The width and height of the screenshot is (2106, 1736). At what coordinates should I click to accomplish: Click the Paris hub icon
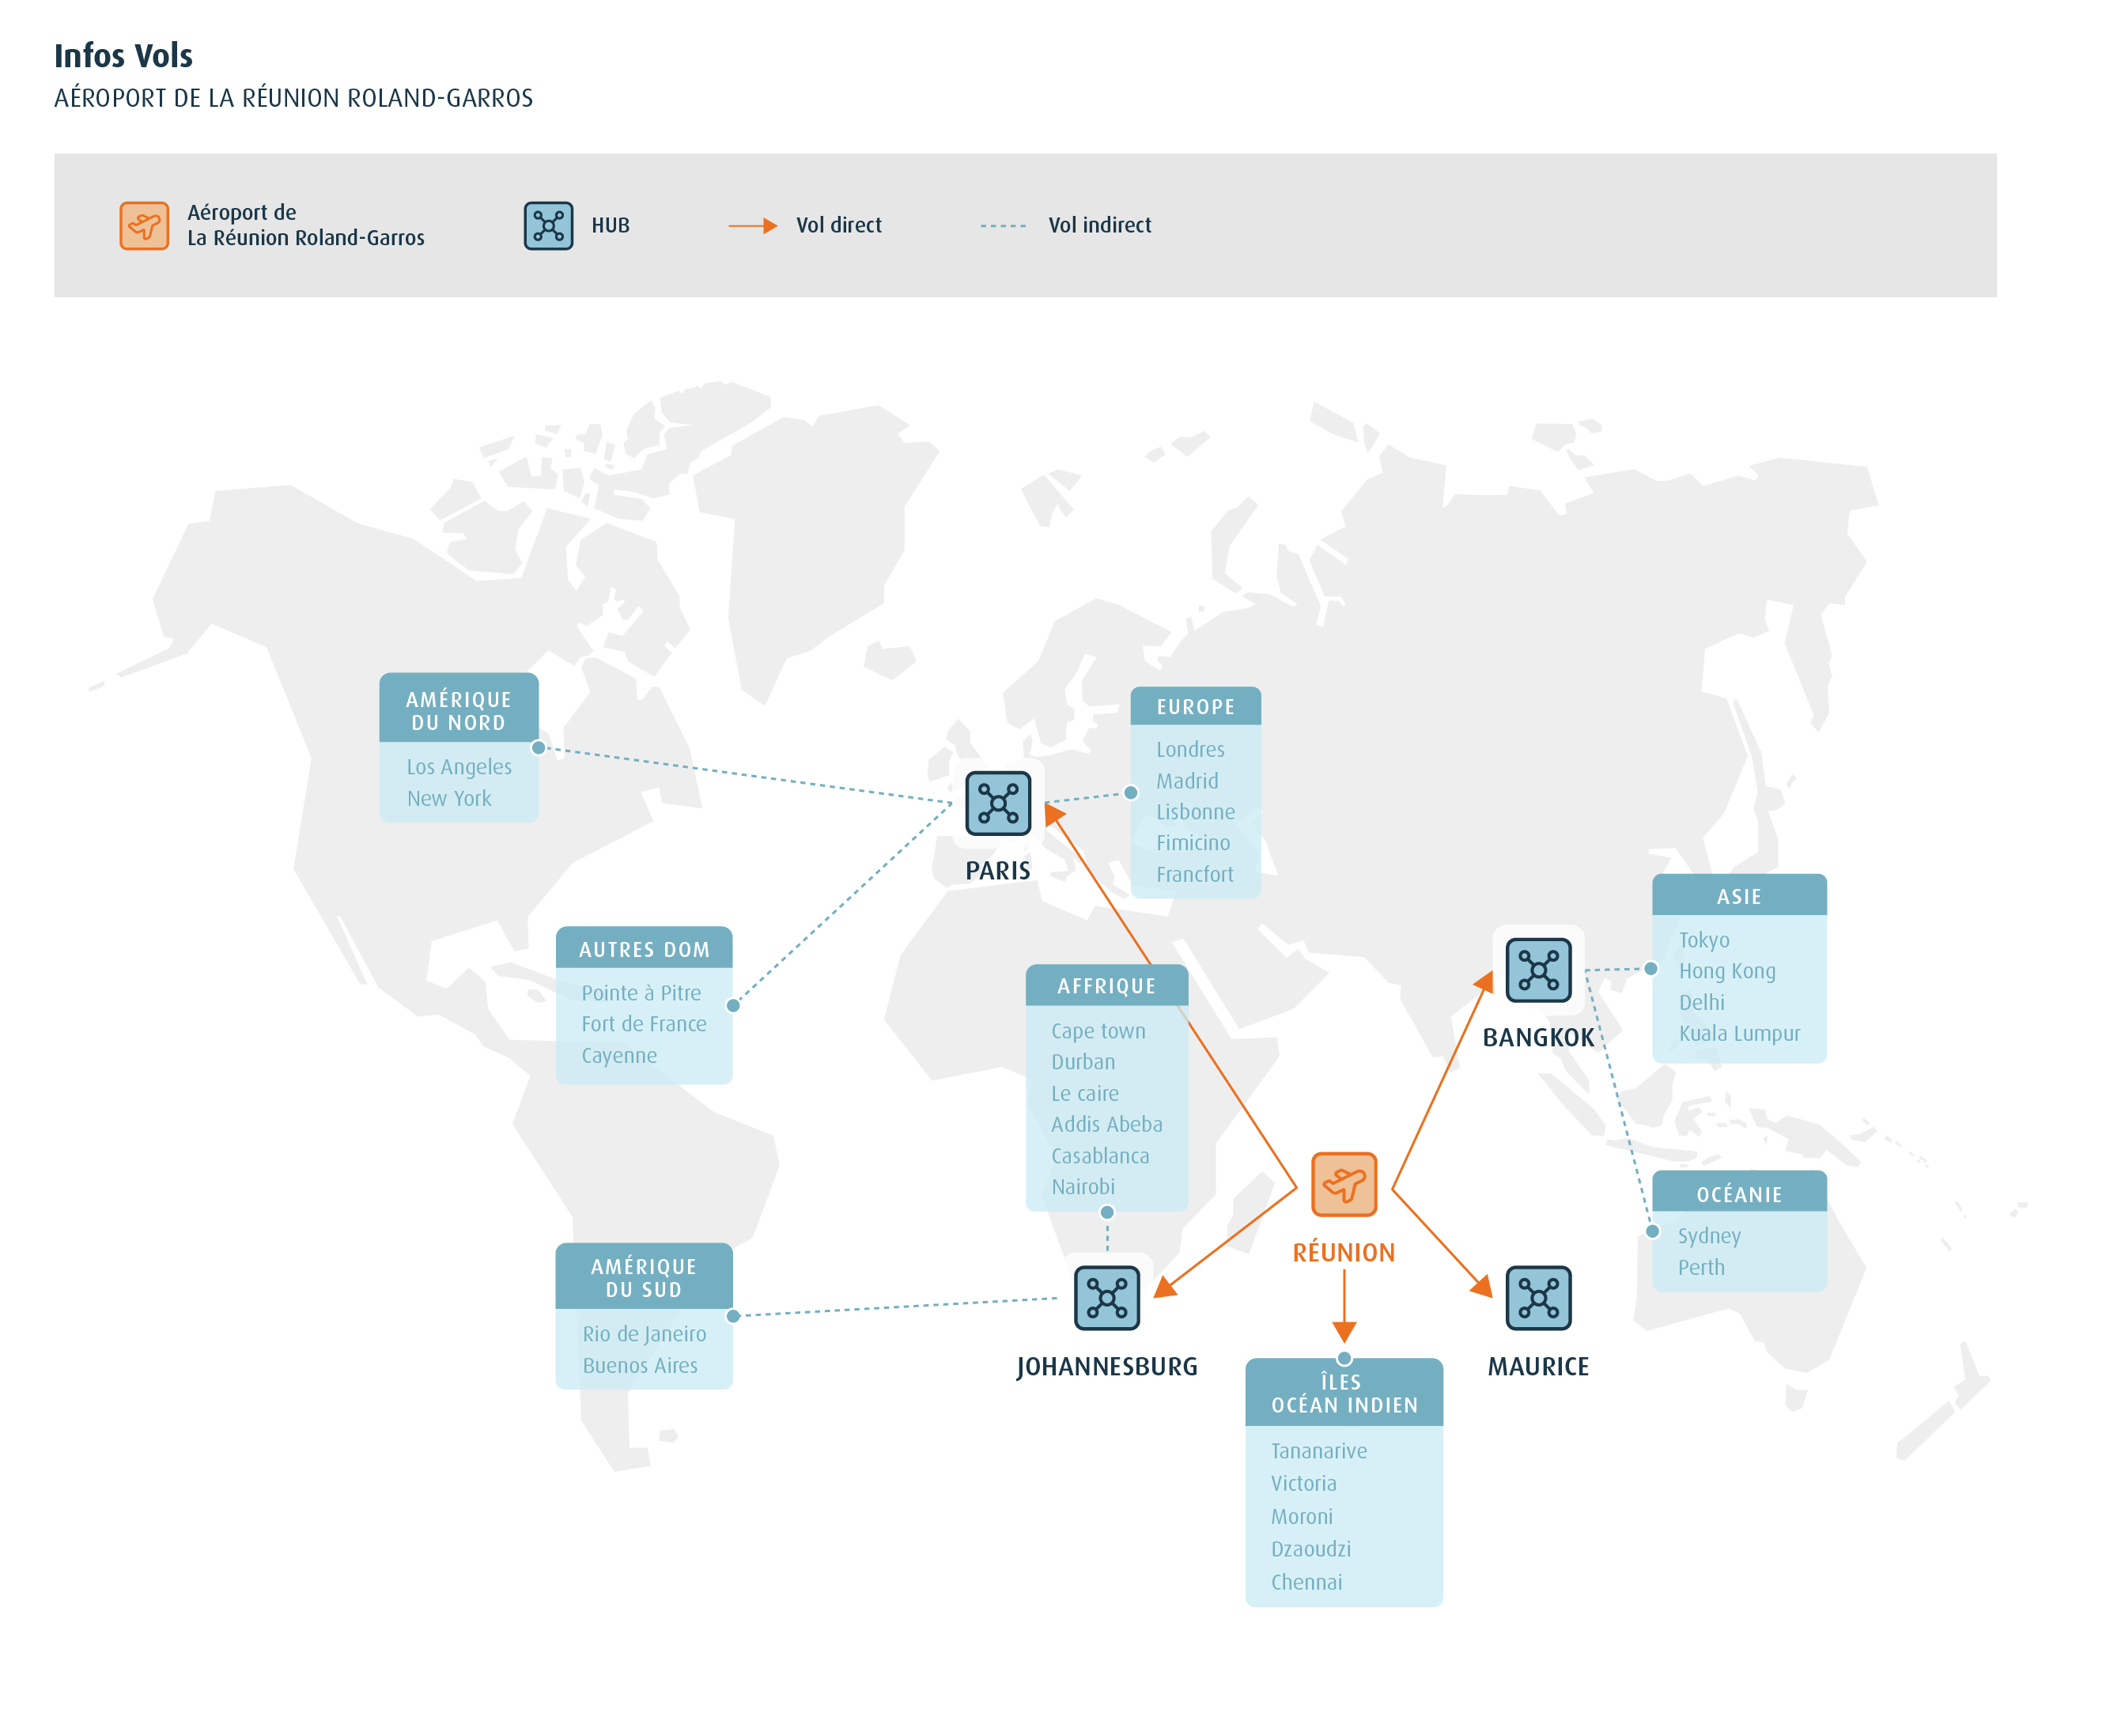pos(997,803)
